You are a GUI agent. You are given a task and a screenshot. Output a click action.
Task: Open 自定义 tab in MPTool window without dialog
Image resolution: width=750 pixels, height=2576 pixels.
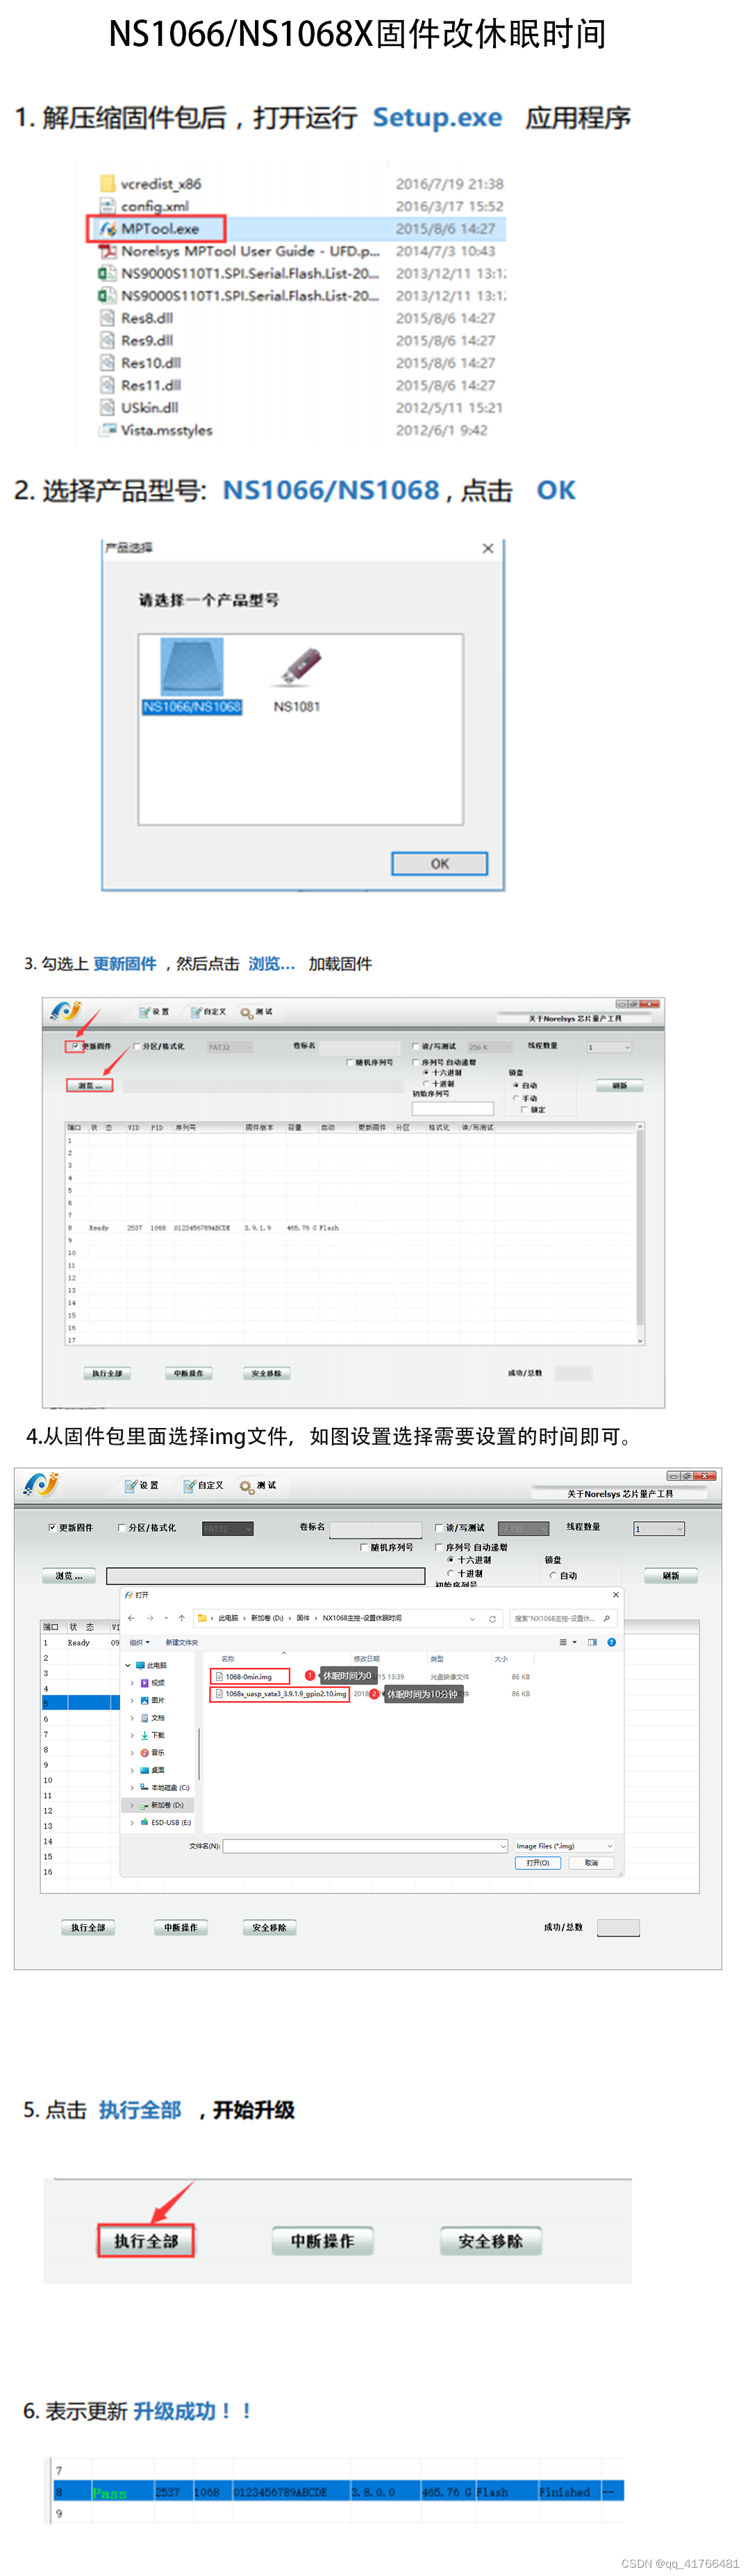(x=208, y=1011)
